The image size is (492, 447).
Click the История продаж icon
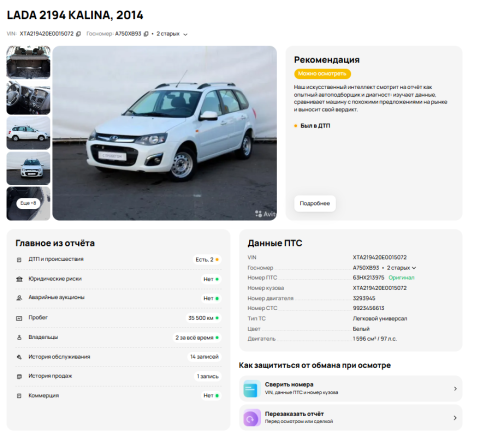tap(19, 376)
